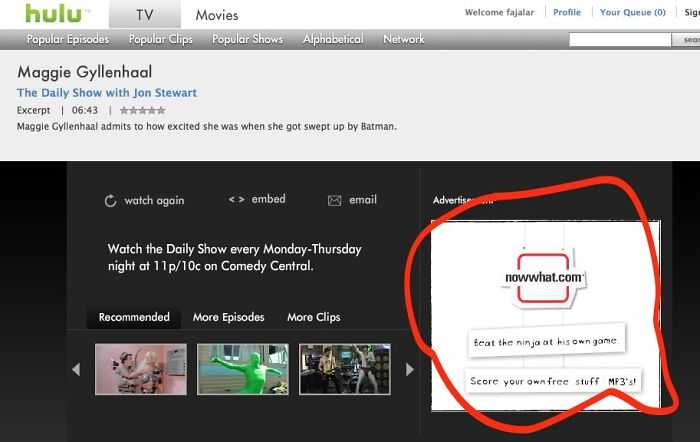Open the guitar players clip thumbnail
Image resolution: width=700 pixels, height=442 pixels.
[345, 369]
